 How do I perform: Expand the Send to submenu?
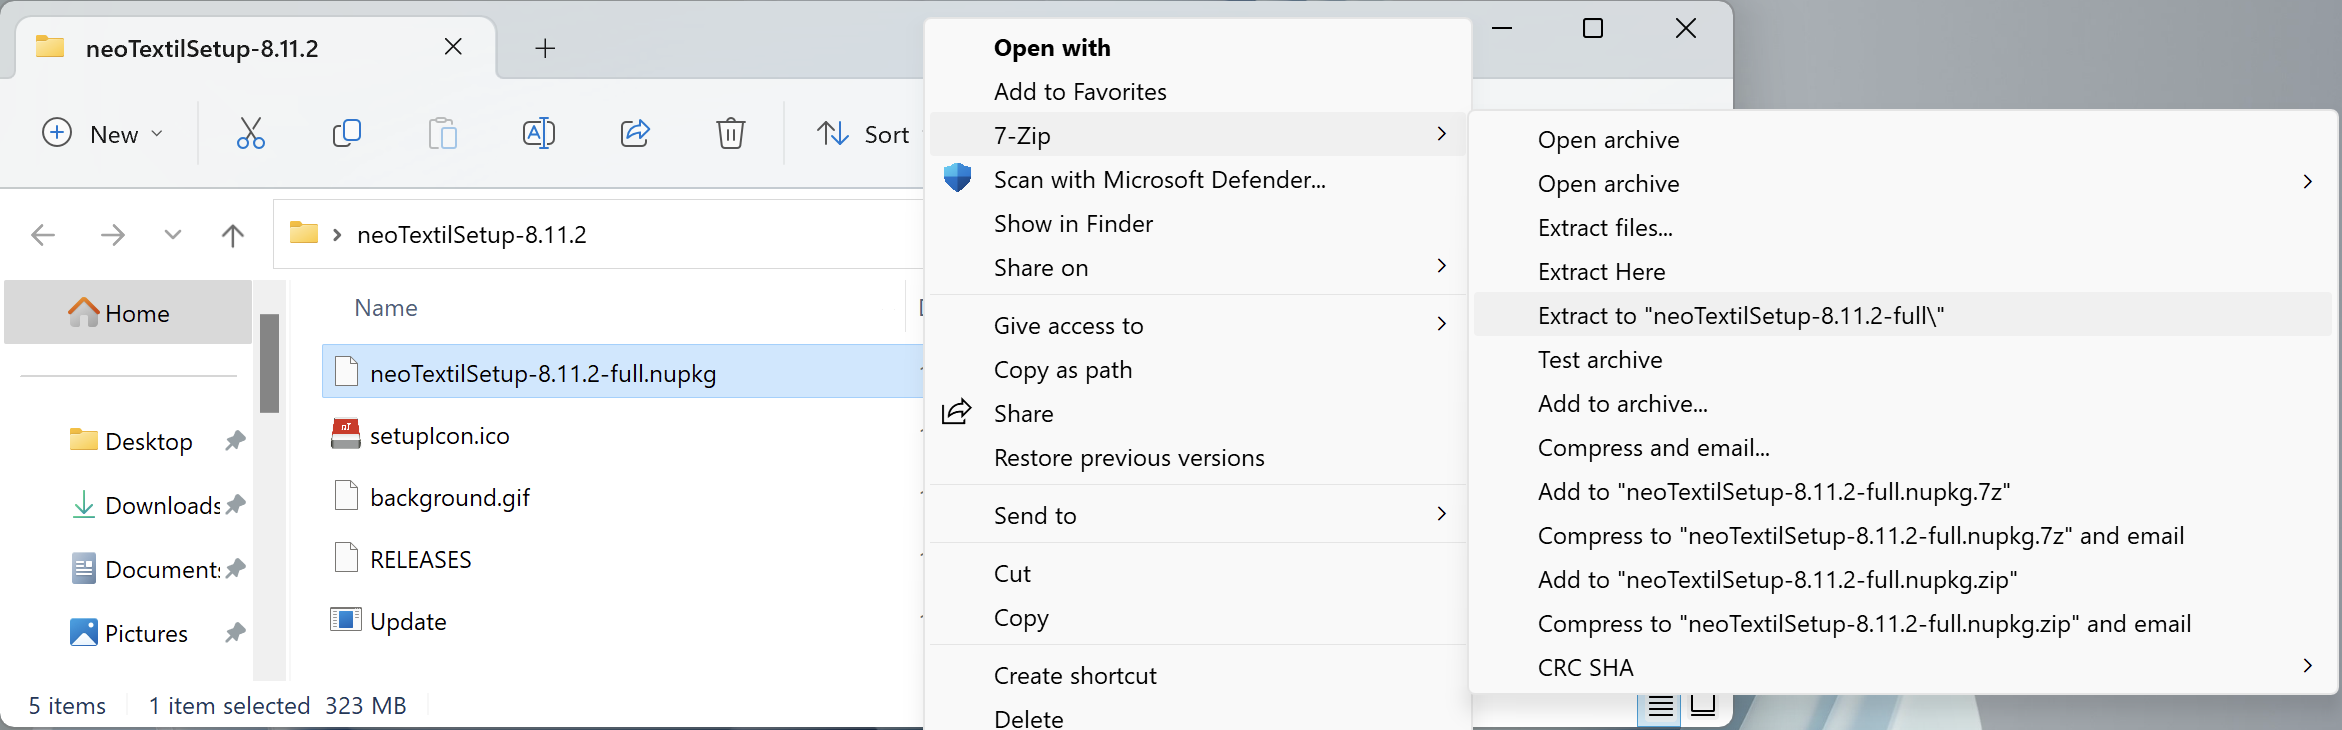click(1199, 516)
